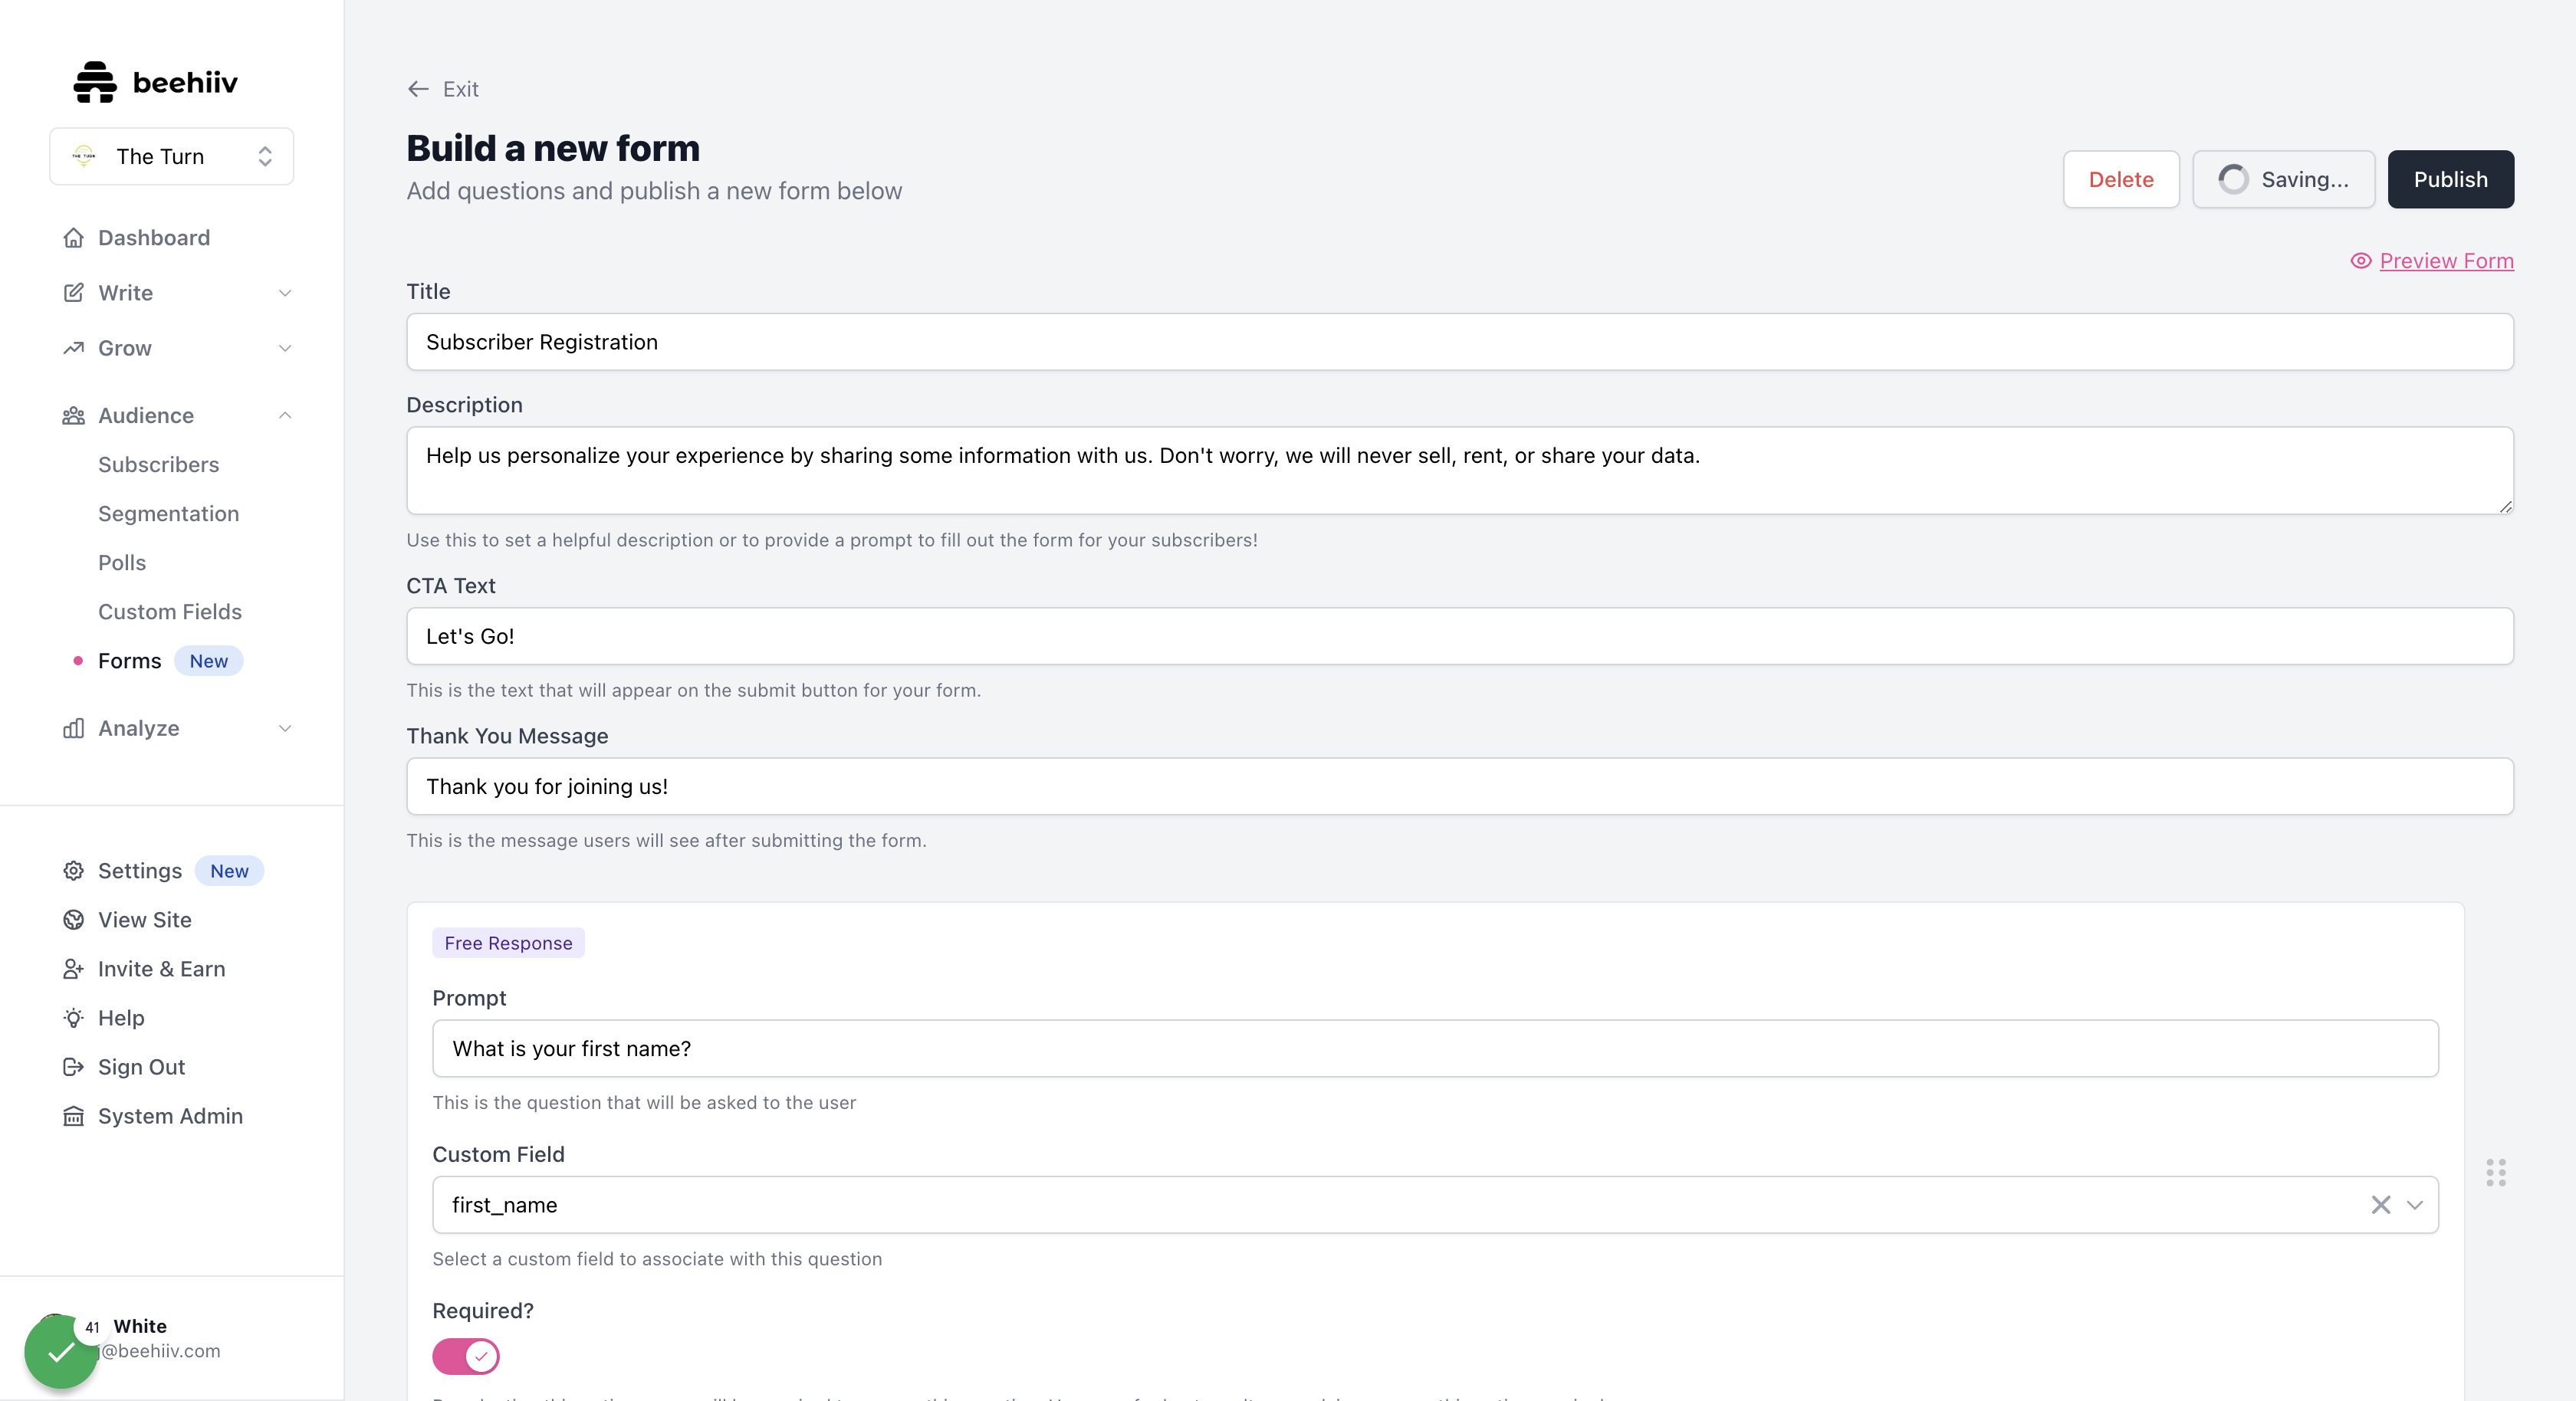Collapse the Audience menu chevron

point(285,415)
